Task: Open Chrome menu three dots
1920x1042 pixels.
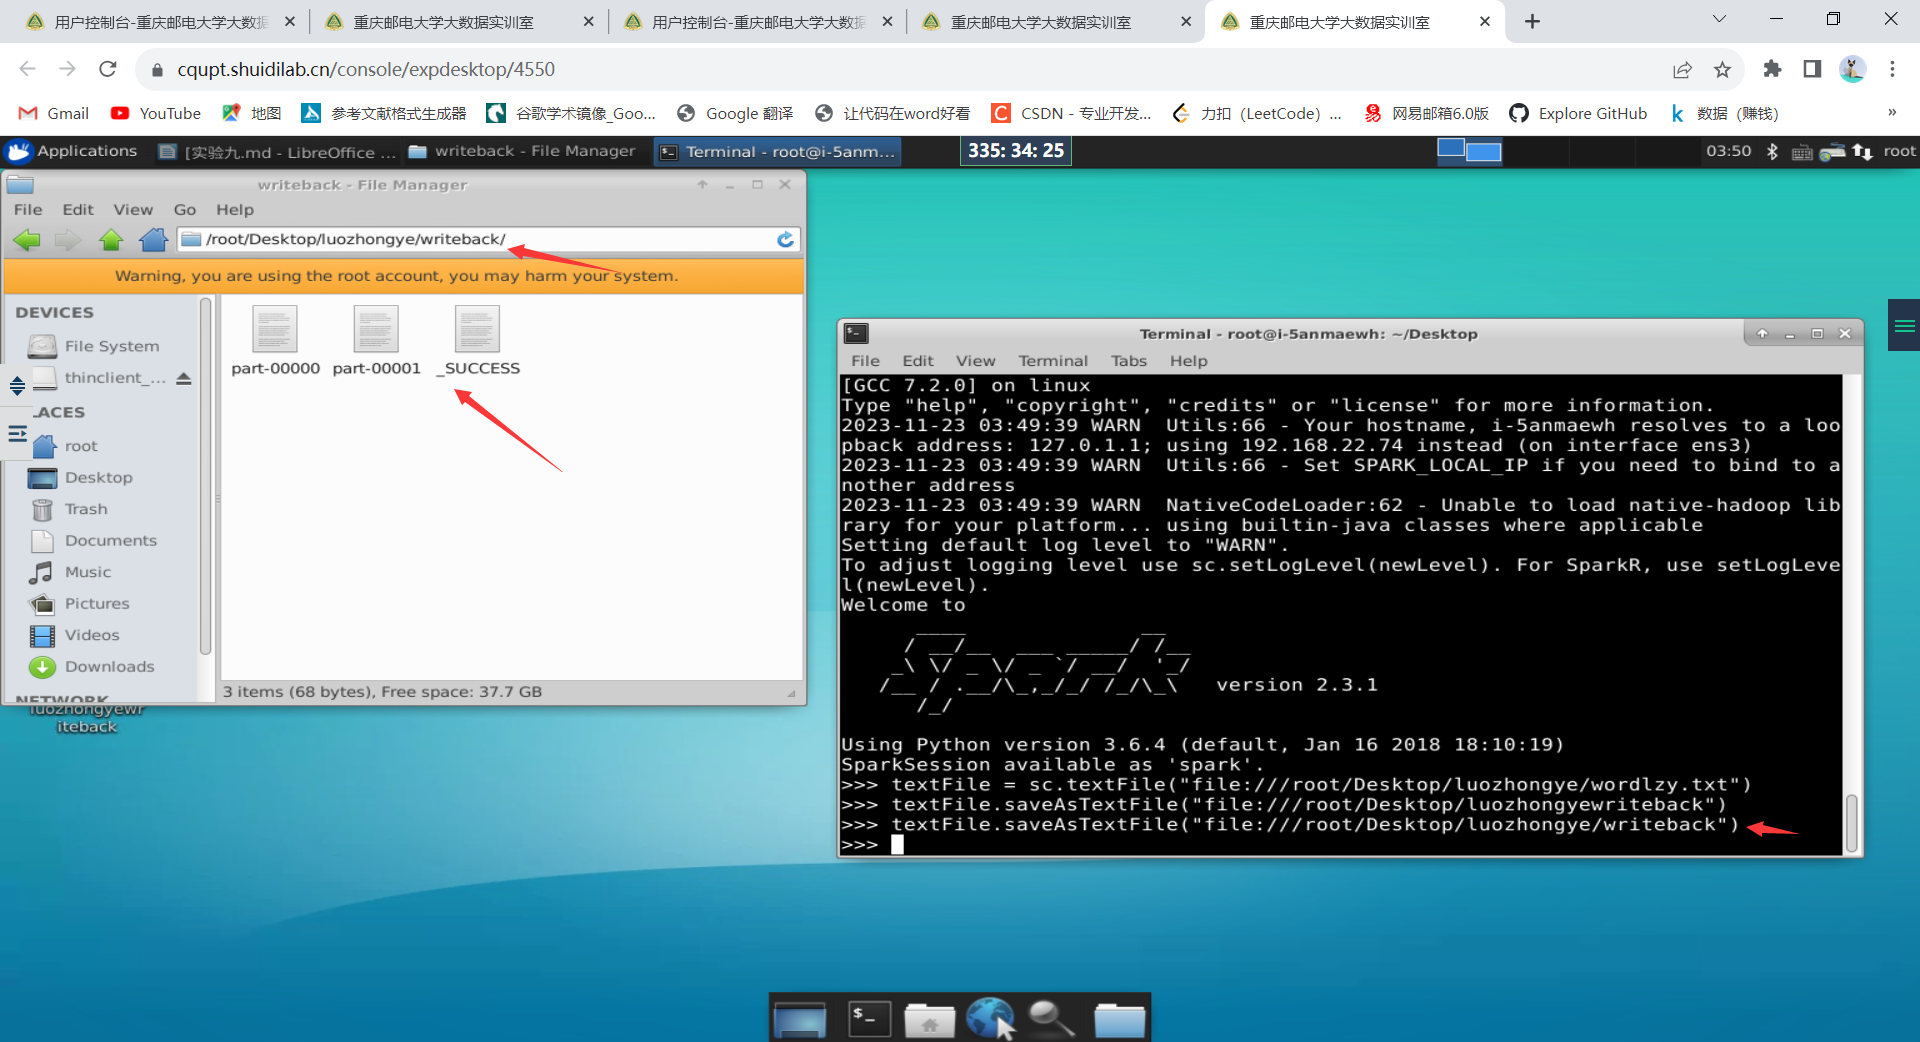Action: tap(1892, 69)
